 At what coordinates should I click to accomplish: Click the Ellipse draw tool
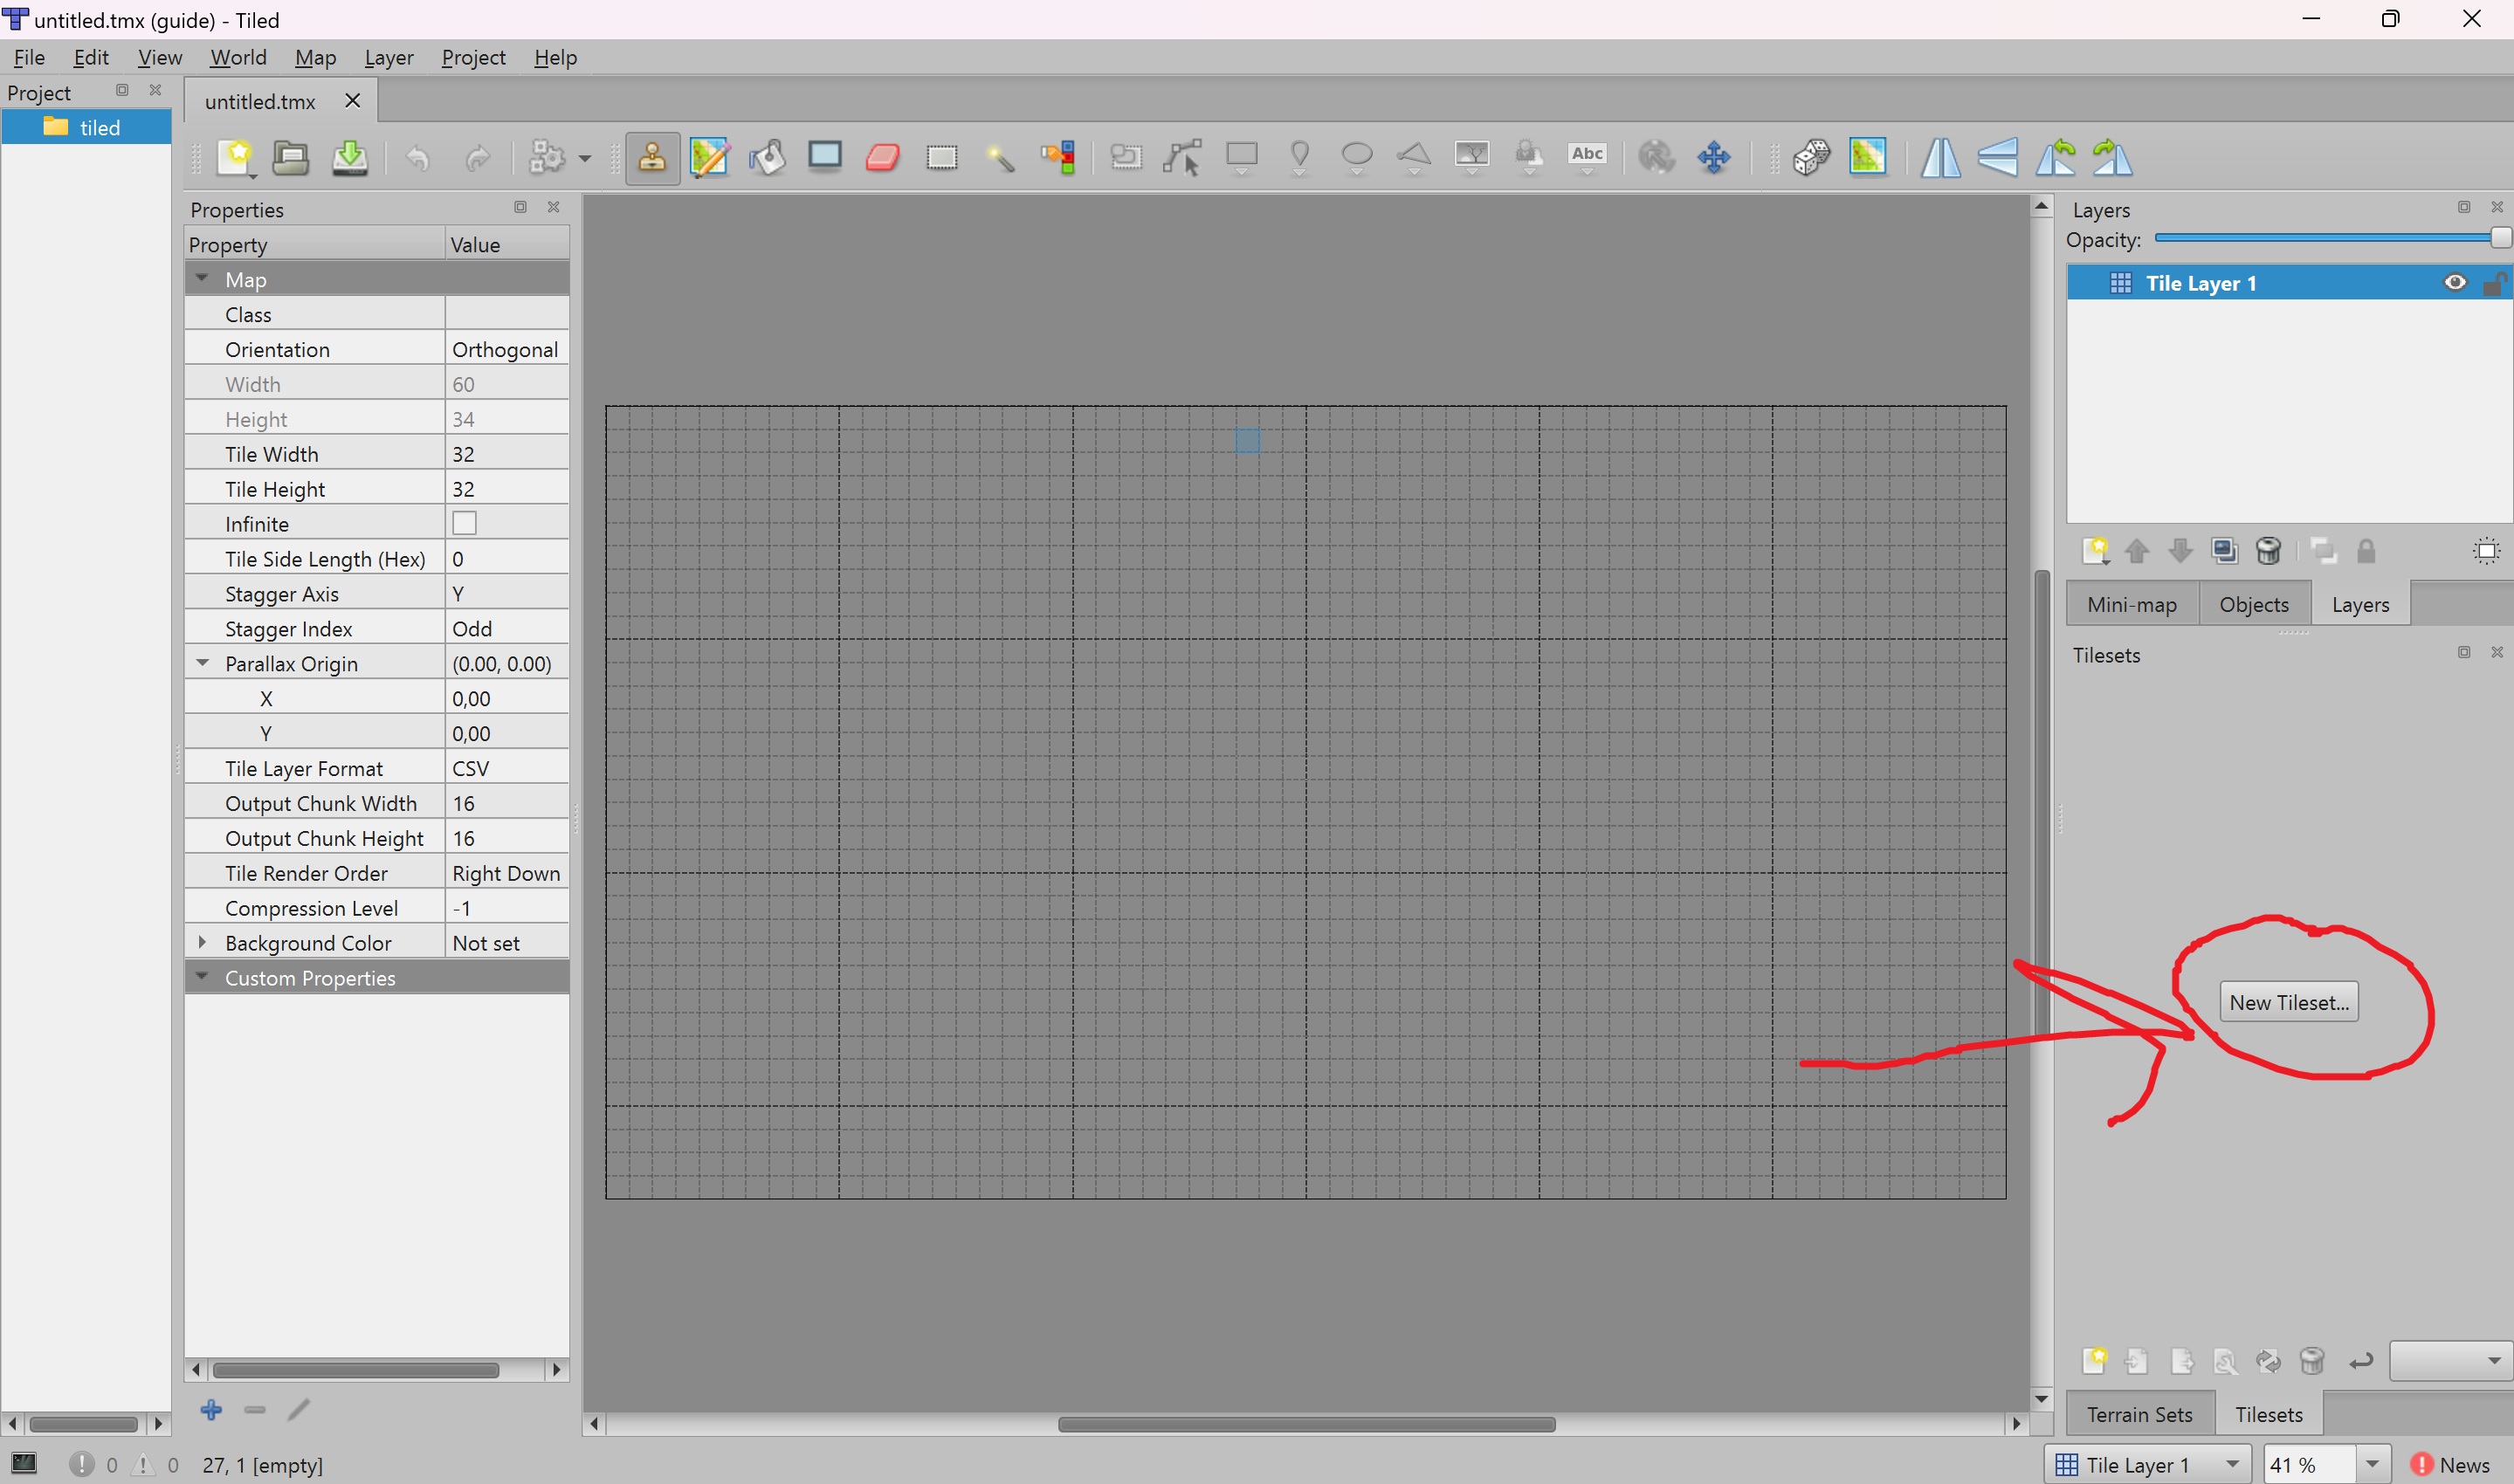1357,157
